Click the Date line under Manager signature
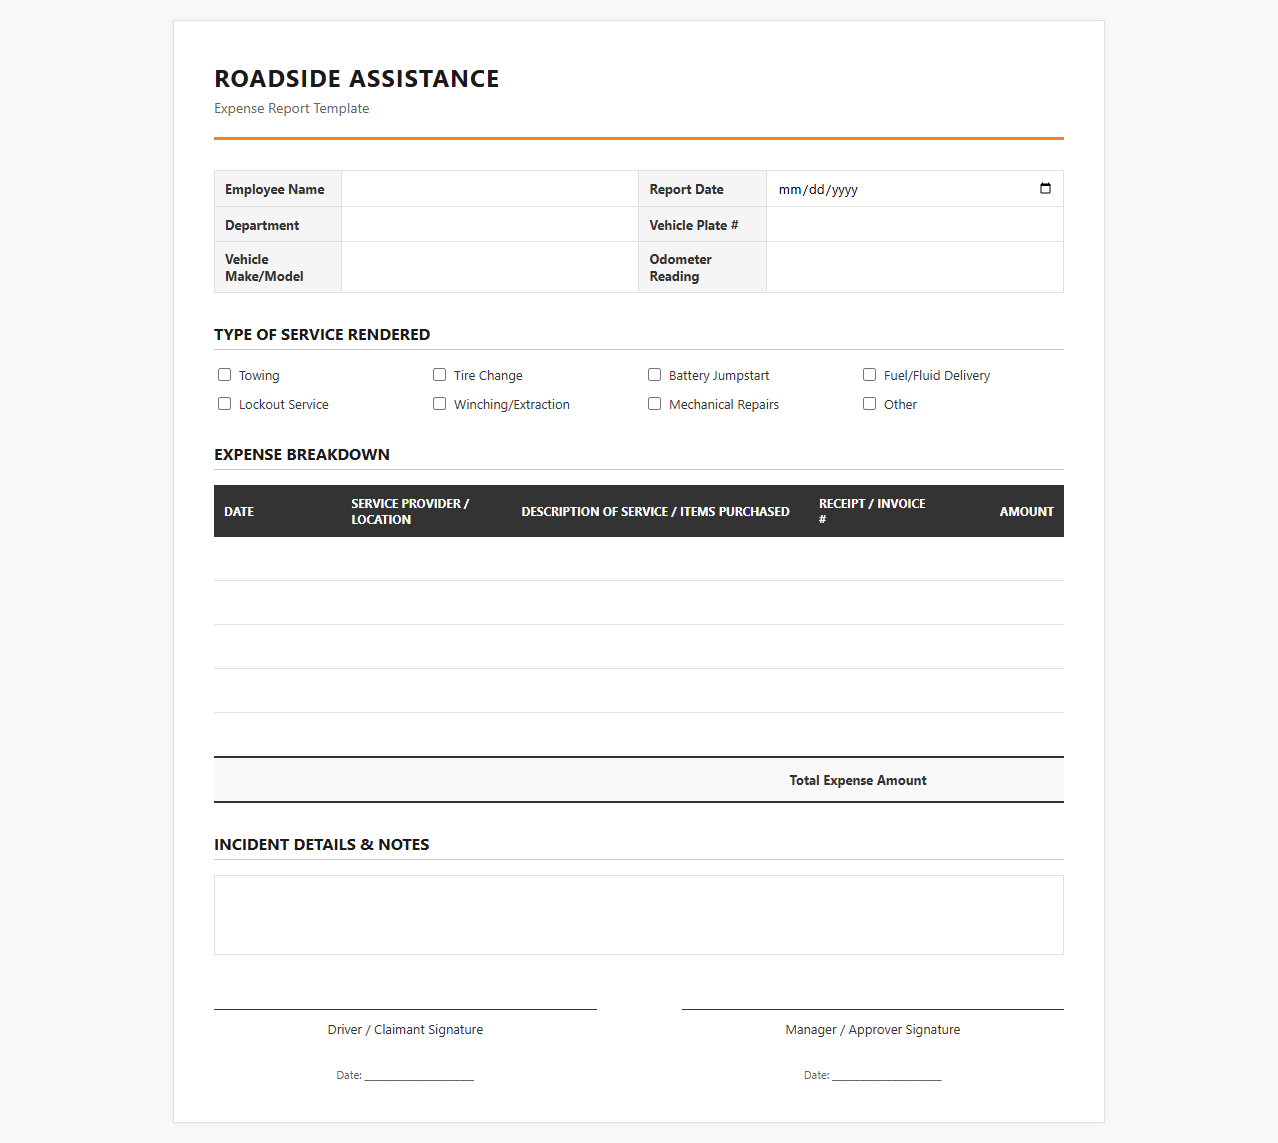This screenshot has height=1143, width=1278. point(873,1075)
